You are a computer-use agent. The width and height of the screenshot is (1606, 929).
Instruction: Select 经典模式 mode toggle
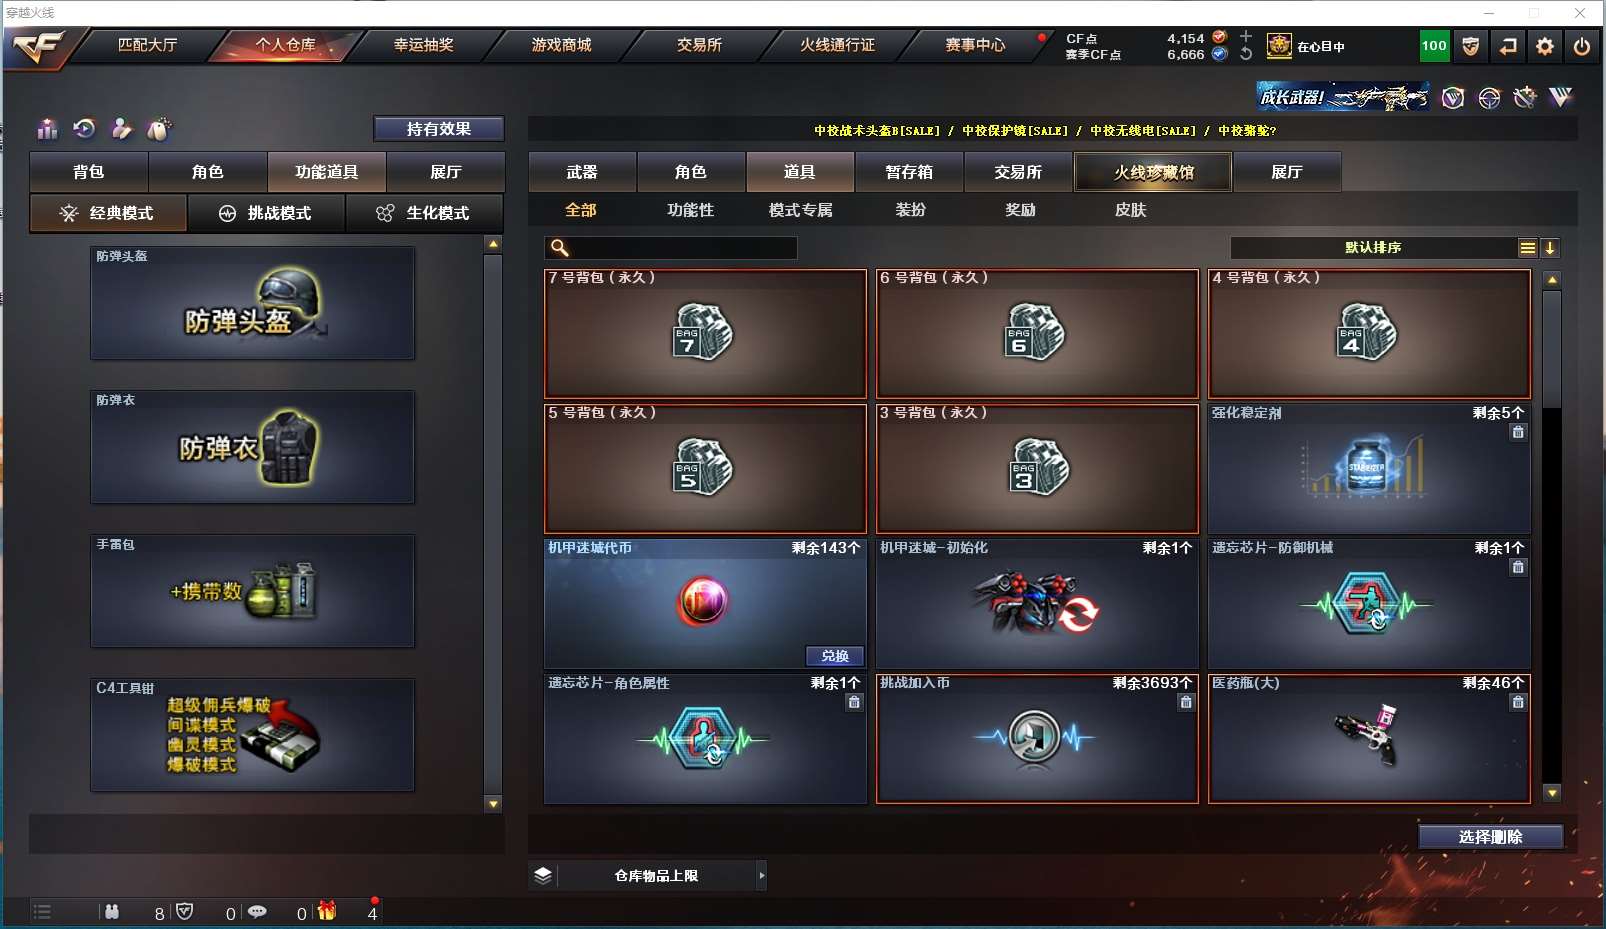(108, 213)
